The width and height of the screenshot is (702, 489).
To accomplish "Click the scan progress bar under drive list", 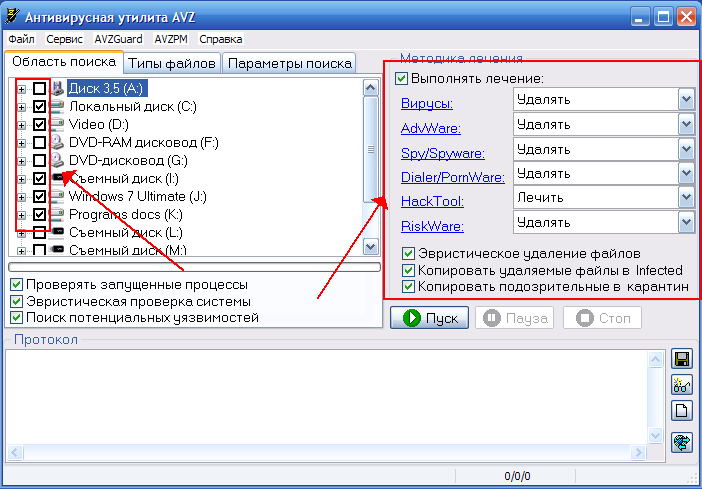I will click(194, 267).
